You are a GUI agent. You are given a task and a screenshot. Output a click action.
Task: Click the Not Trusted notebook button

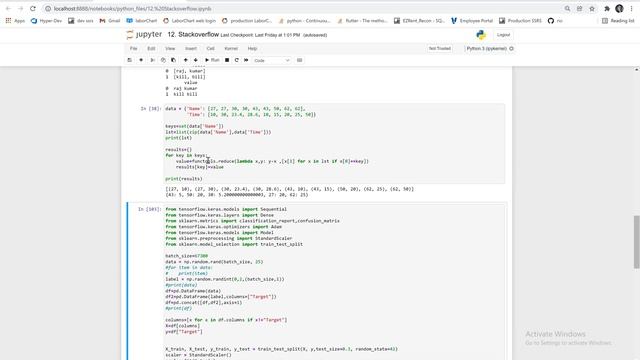pos(440,48)
